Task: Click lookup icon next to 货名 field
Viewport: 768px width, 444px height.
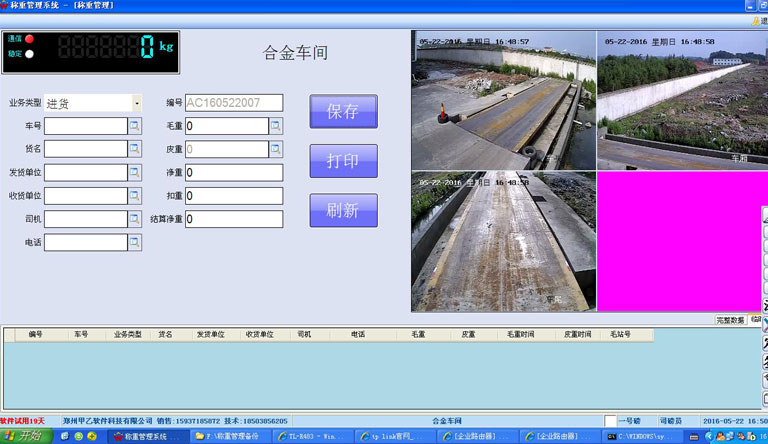Action: [135, 149]
